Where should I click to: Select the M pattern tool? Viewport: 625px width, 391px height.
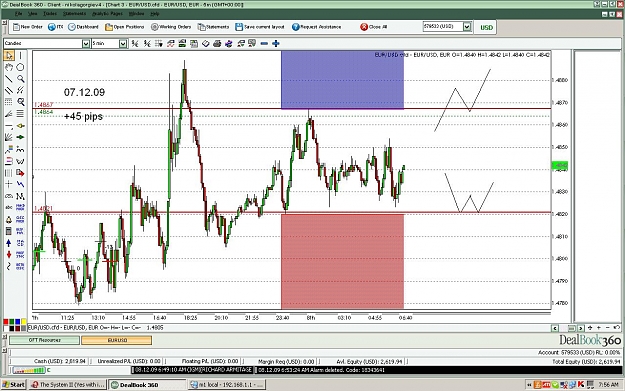tap(20, 196)
